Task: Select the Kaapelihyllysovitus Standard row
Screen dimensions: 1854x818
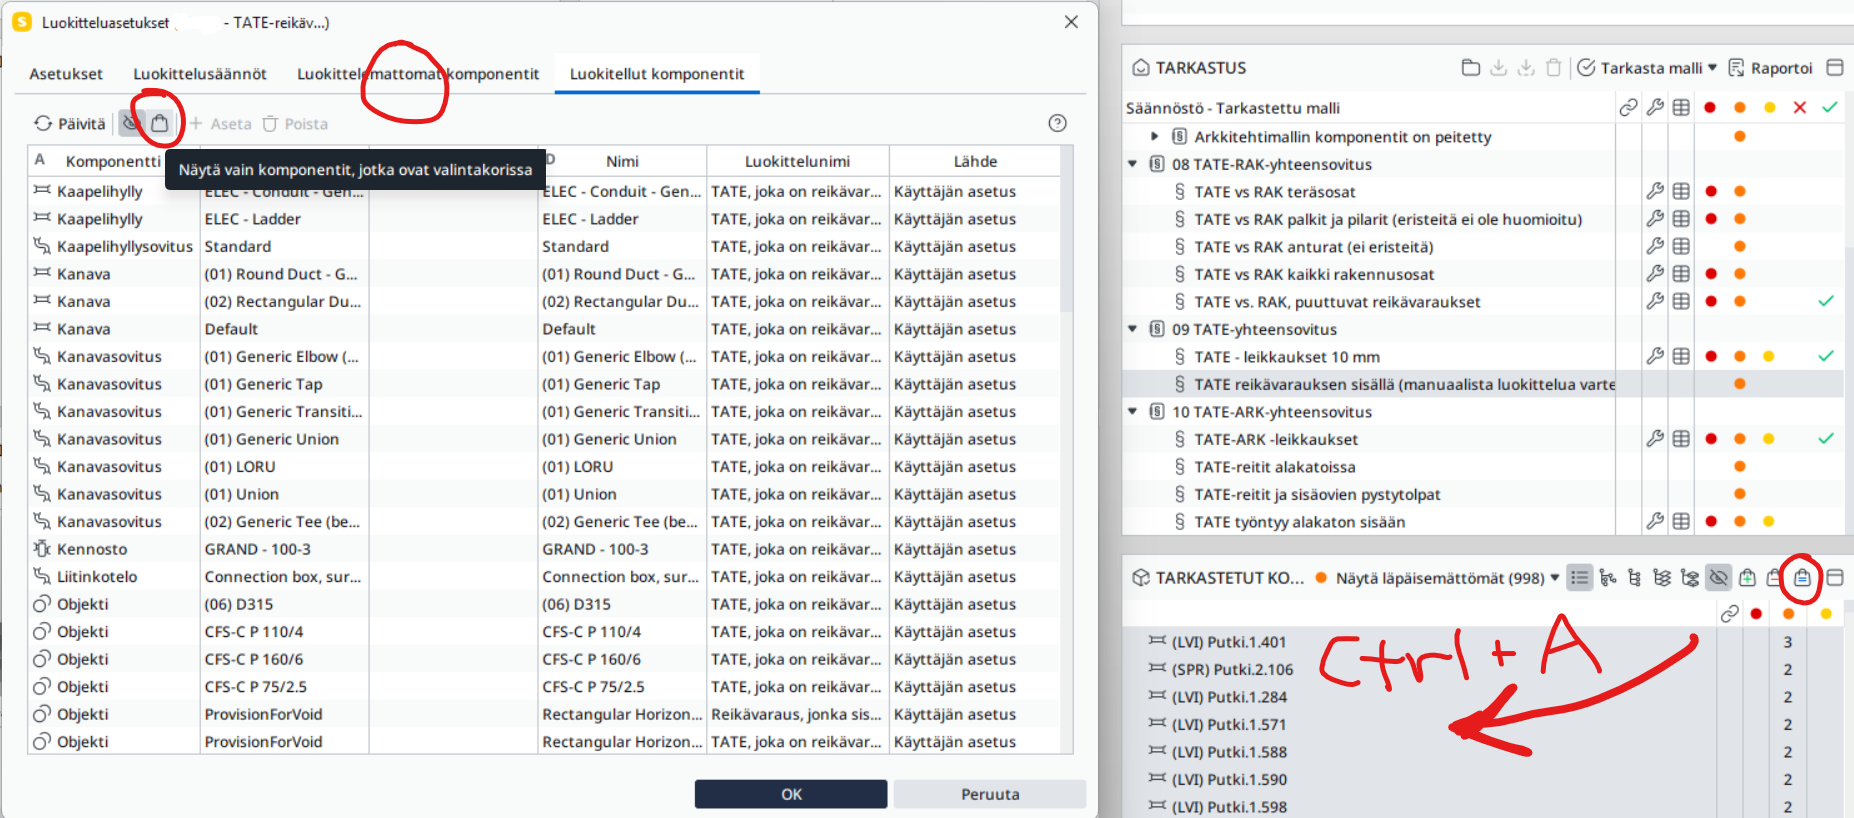Action: point(544,247)
